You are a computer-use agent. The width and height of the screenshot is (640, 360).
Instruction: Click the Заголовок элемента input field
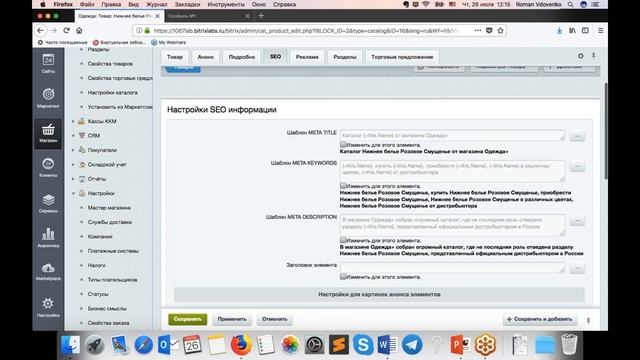pos(452,268)
